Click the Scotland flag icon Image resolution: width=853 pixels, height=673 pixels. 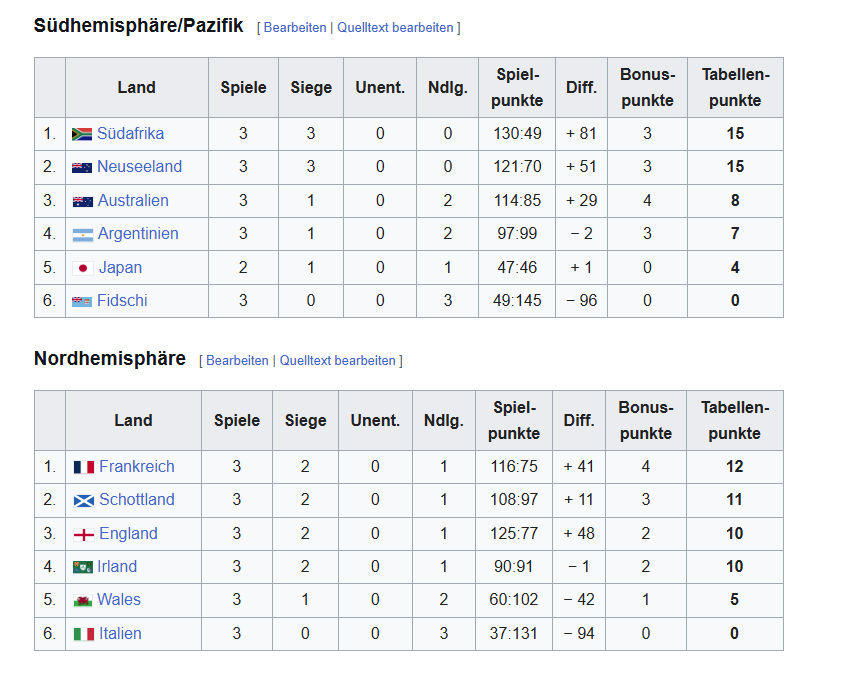(x=84, y=501)
